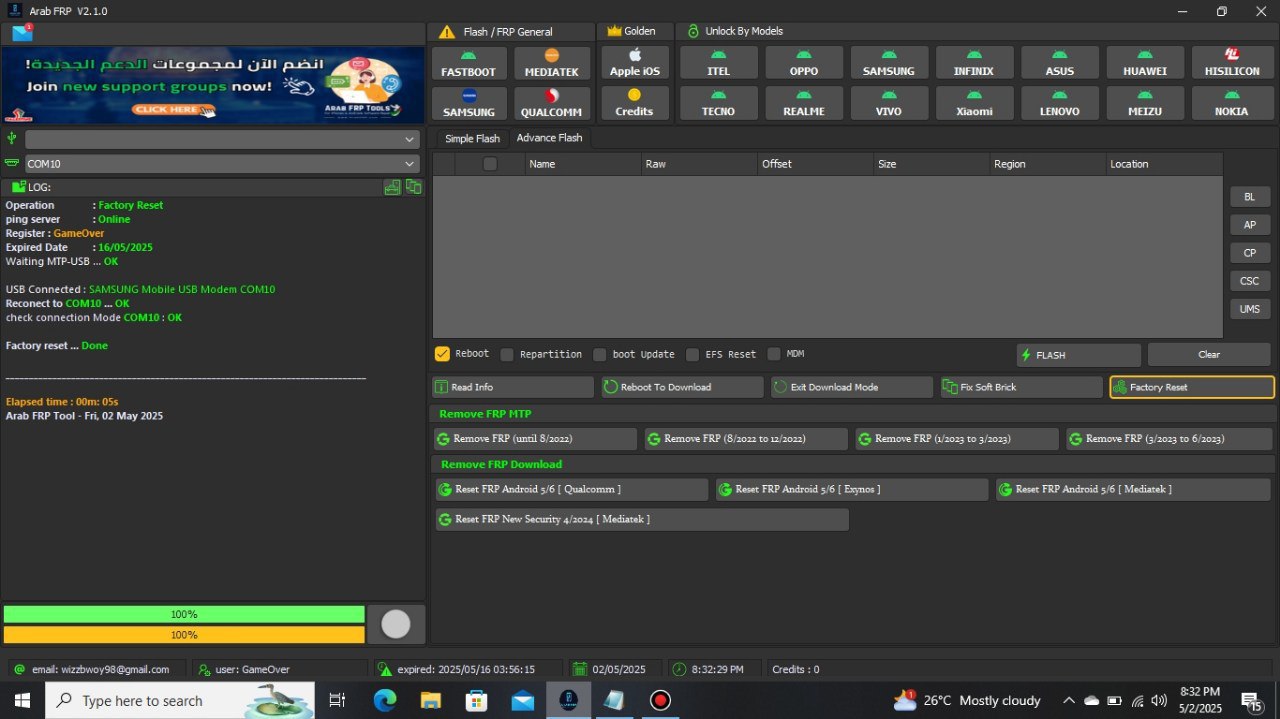Click the Clear button

tap(1209, 355)
